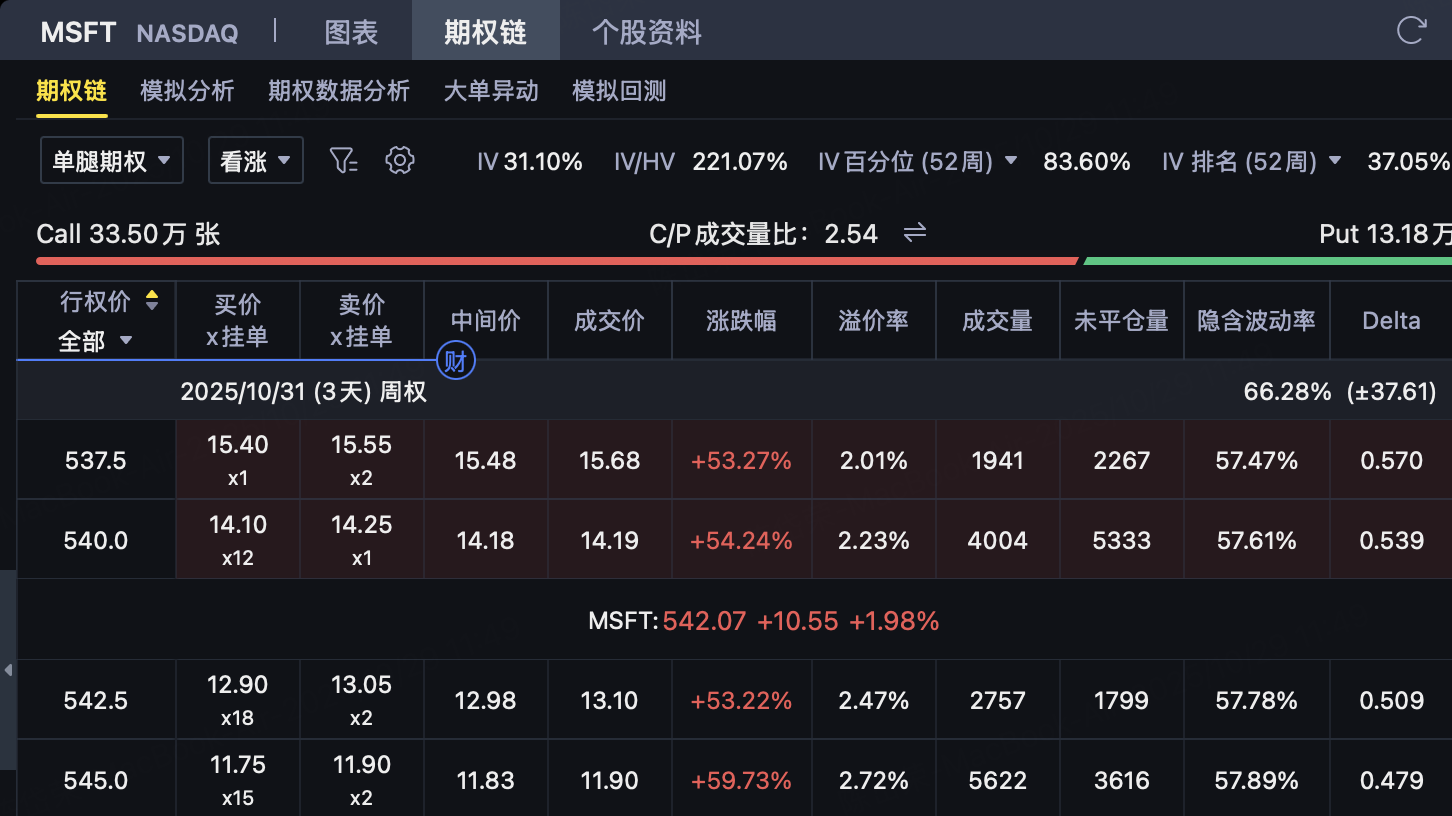The height and width of the screenshot is (816, 1452).
Task: Click the 买价 x挂单 column header
Action: 238,320
